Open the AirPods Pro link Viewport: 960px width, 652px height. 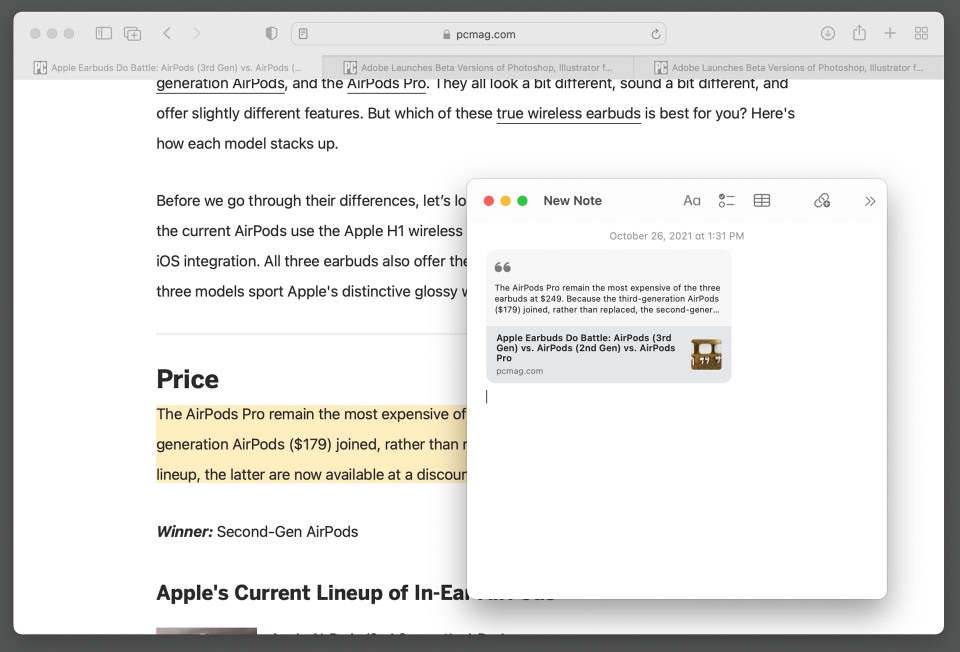coord(386,84)
